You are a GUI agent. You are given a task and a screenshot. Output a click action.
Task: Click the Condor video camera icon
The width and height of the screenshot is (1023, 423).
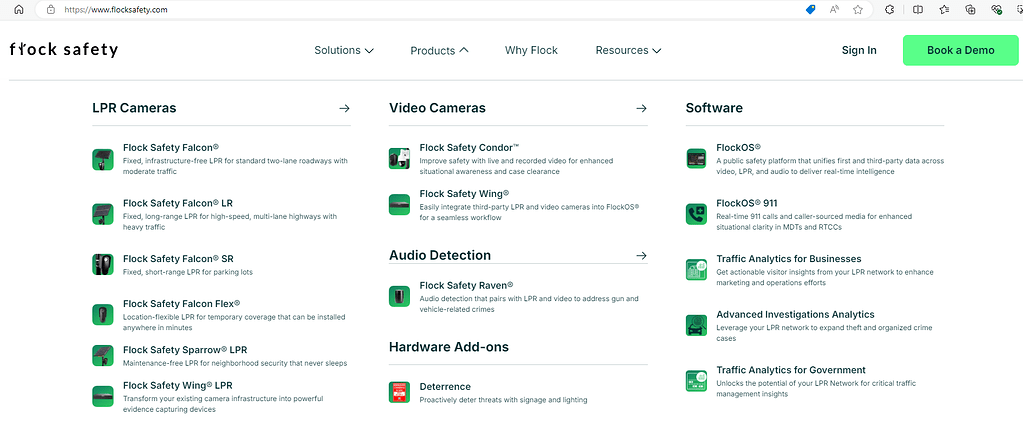[399, 159]
